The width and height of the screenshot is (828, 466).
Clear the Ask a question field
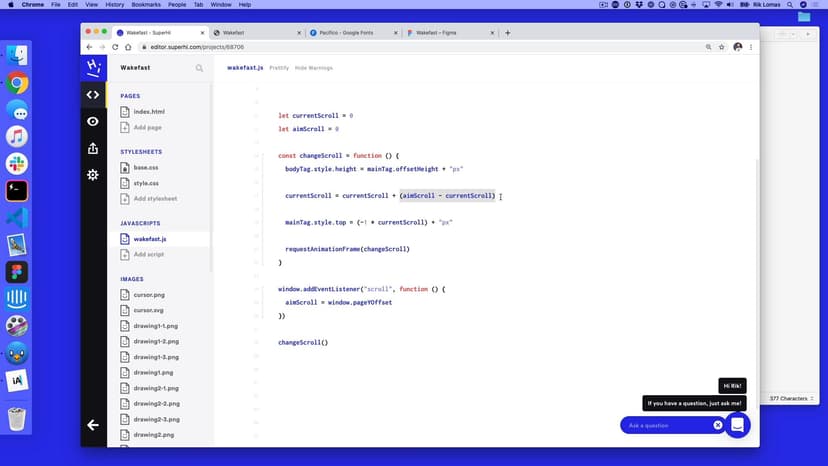(x=717, y=425)
